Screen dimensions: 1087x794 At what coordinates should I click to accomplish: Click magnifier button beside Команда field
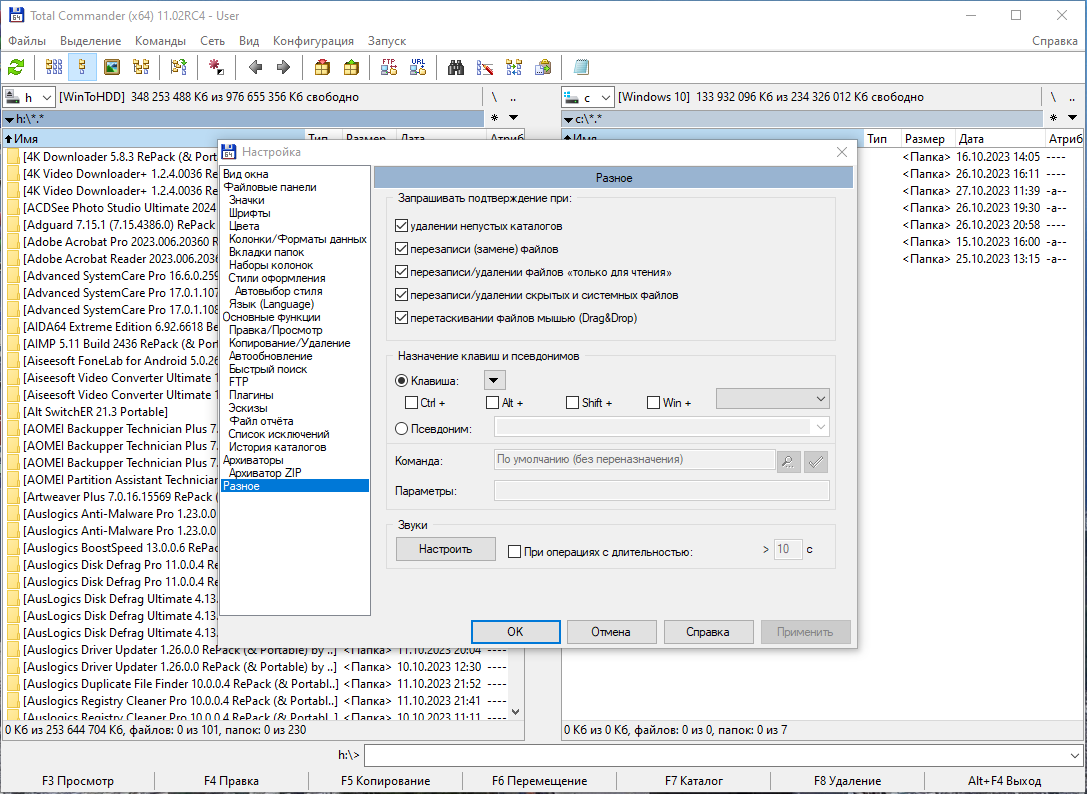coord(789,461)
